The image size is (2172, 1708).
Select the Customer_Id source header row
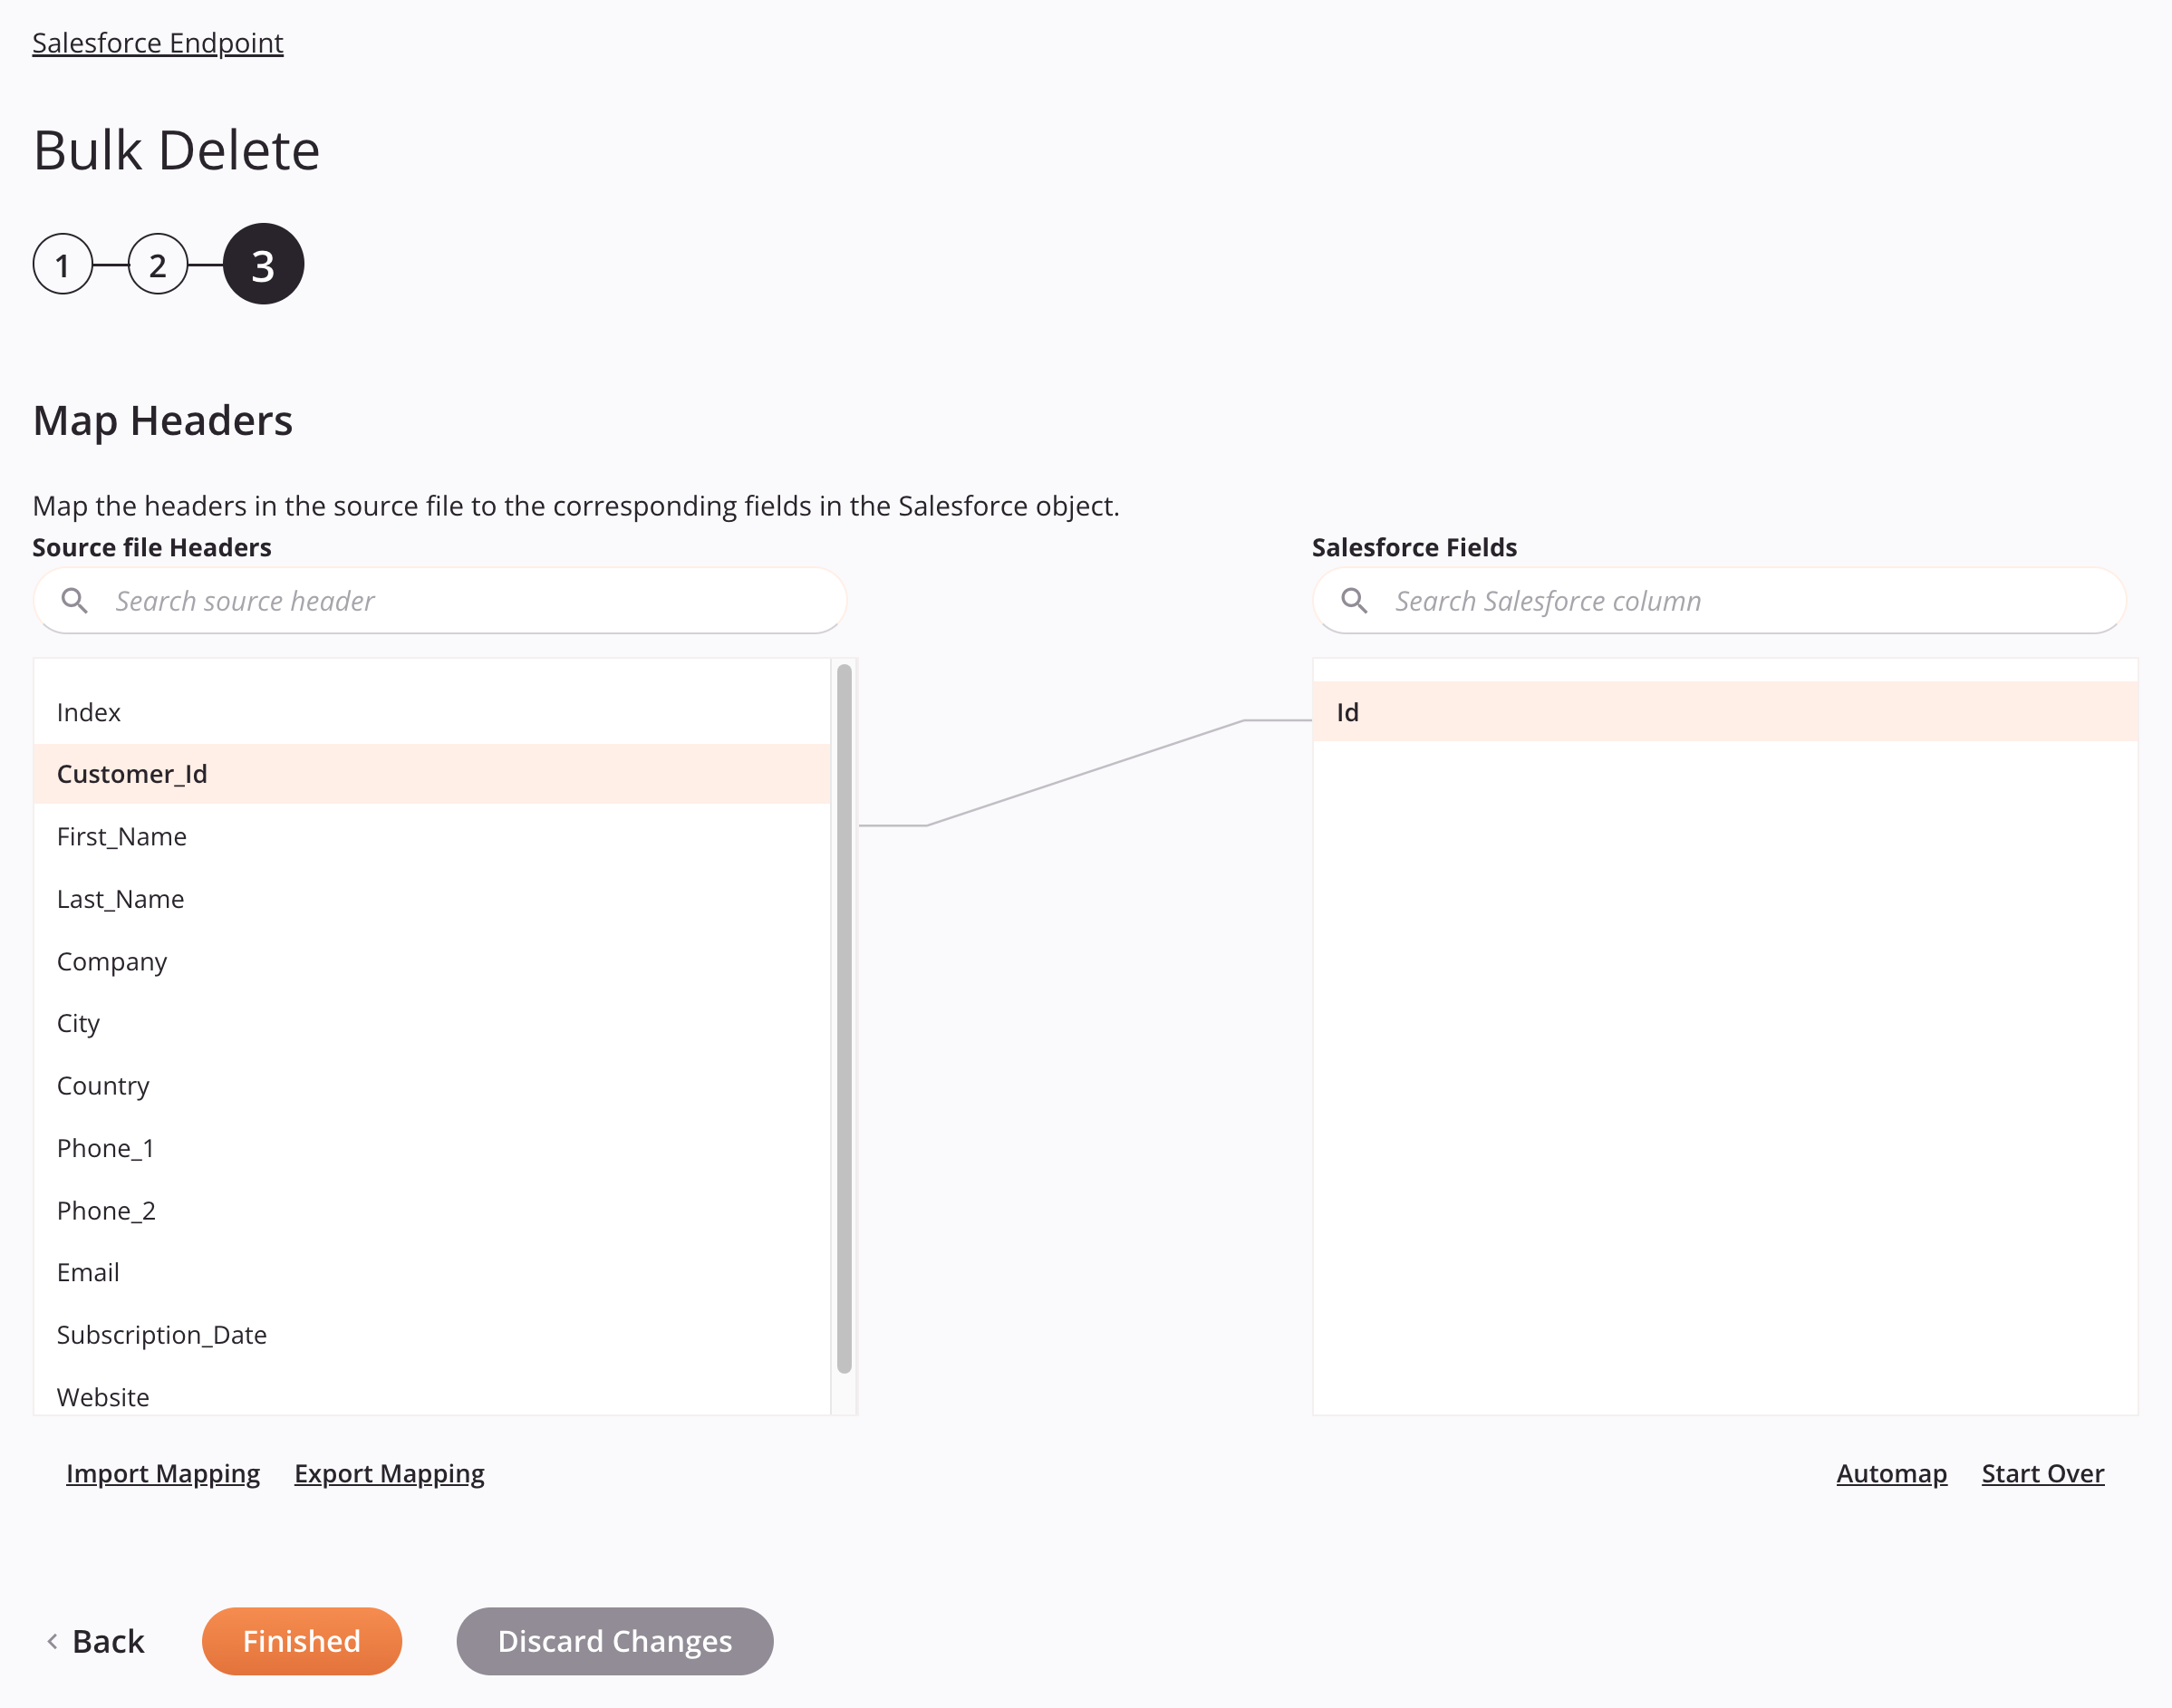click(x=432, y=772)
